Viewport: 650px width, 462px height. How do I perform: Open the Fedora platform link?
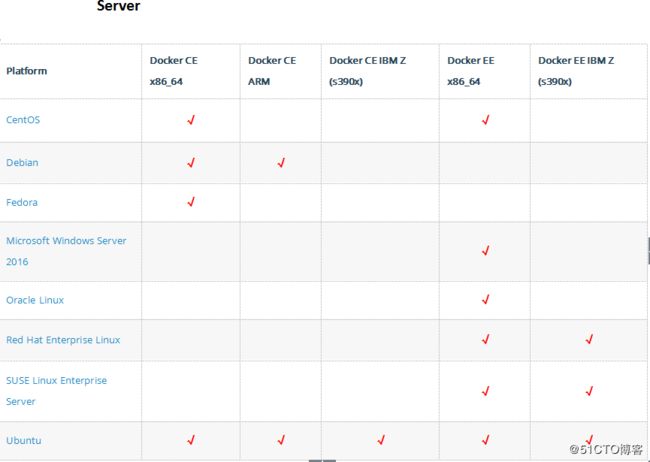point(22,202)
